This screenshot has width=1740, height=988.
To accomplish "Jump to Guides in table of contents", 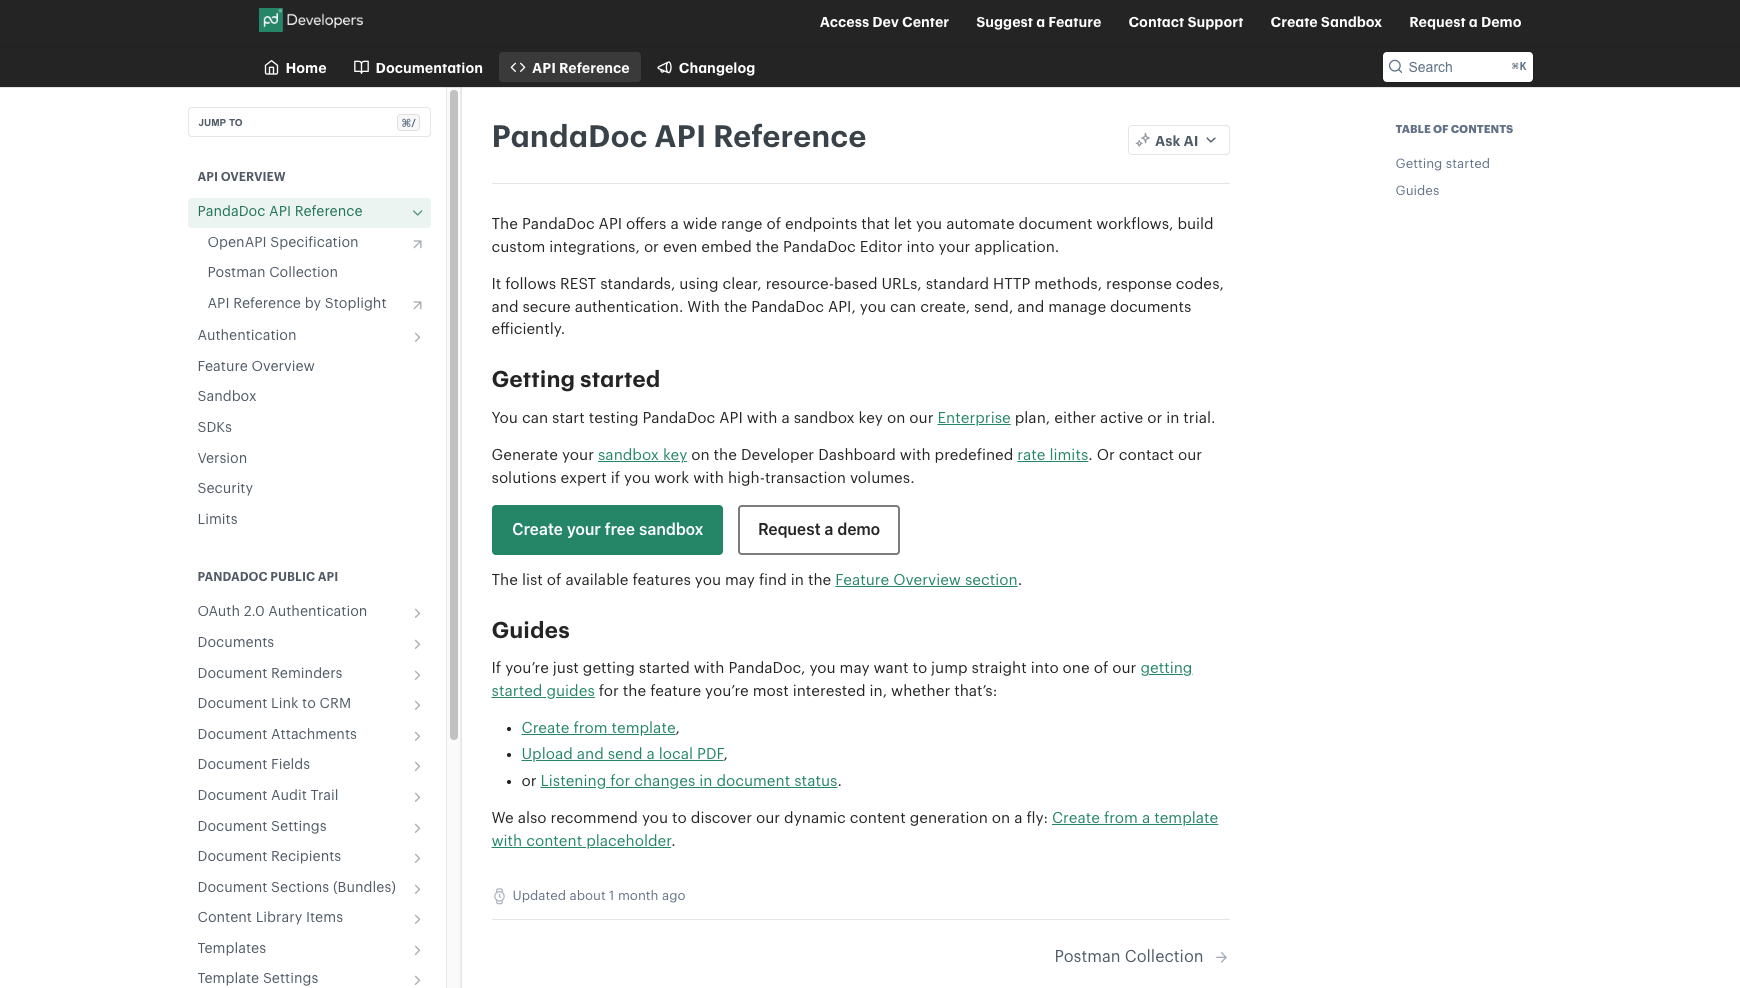I will (1417, 190).
